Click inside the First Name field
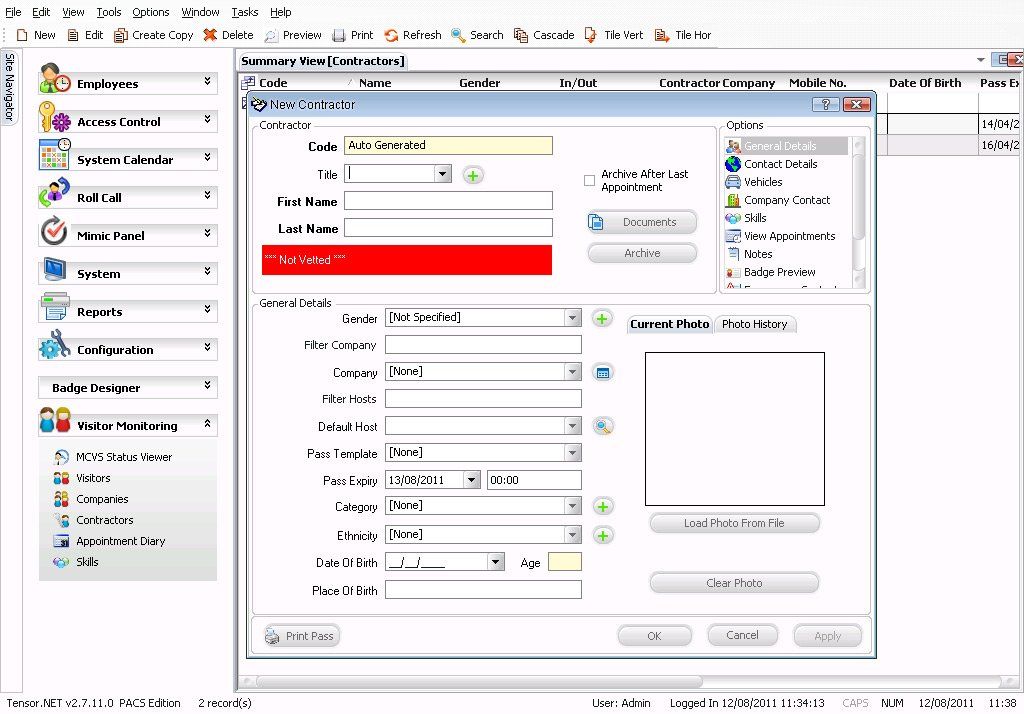This screenshot has height=714, width=1024. (447, 200)
